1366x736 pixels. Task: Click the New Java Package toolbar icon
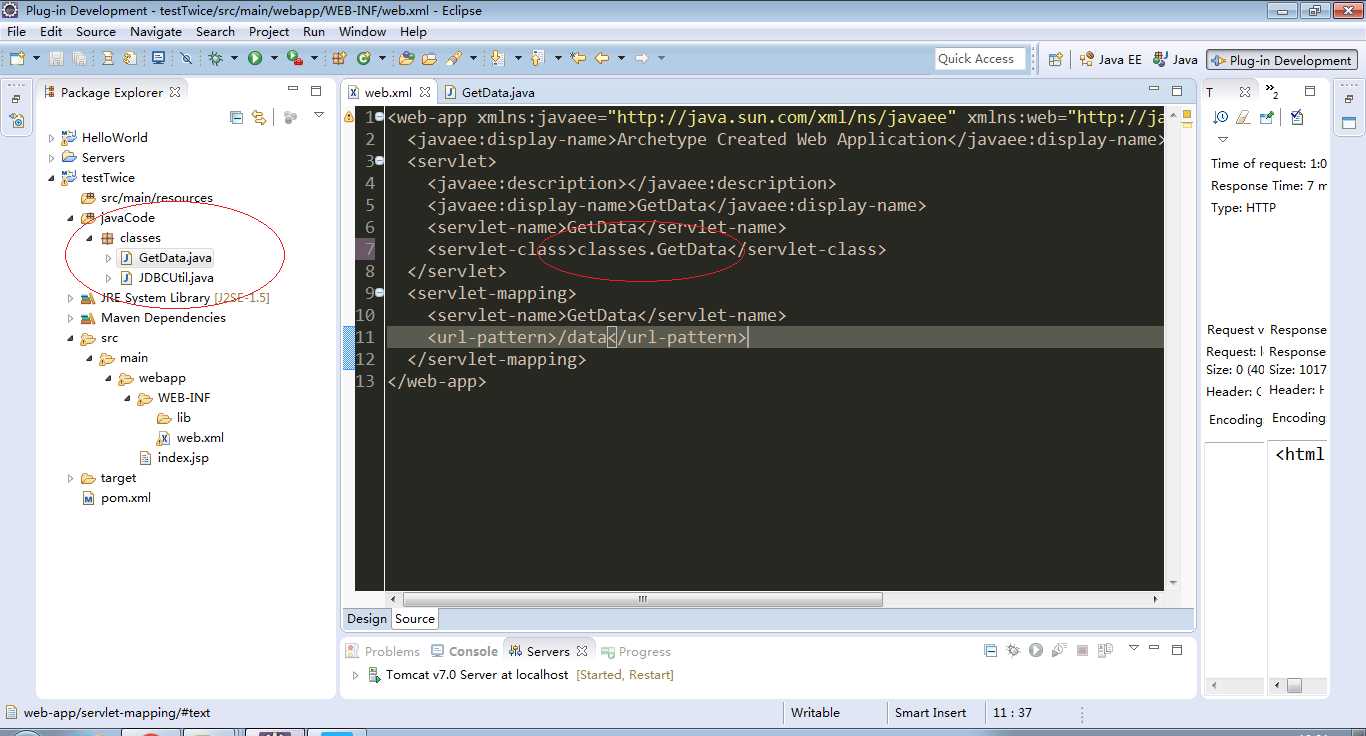click(339, 59)
